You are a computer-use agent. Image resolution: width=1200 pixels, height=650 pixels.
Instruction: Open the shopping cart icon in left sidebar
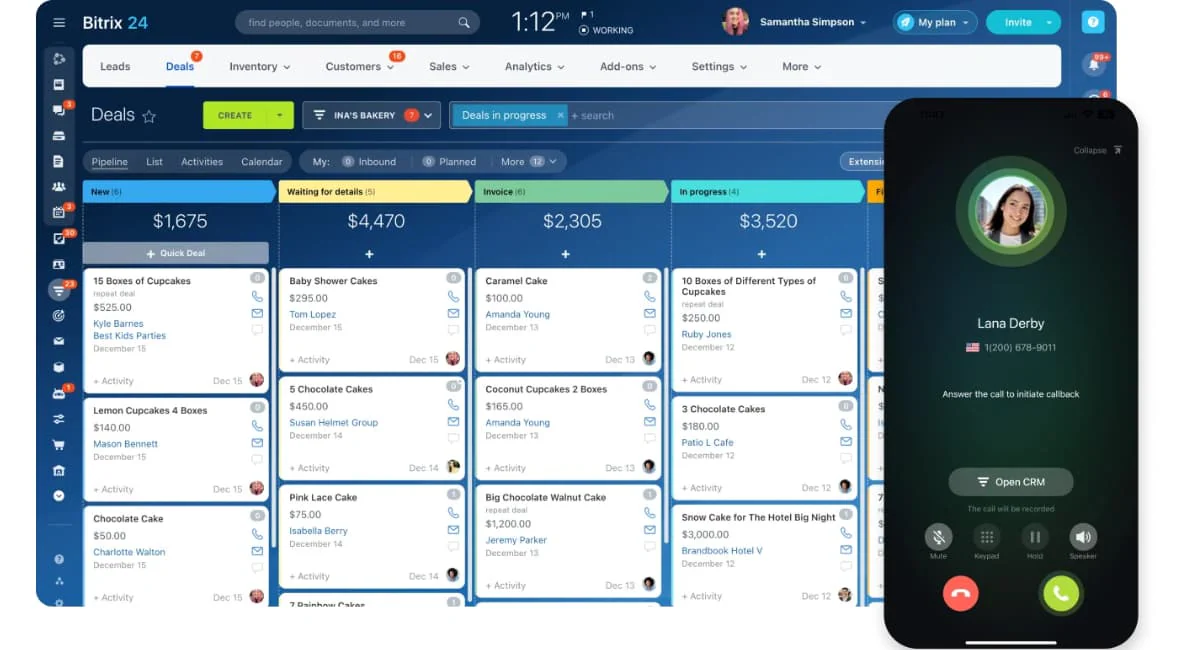59,445
